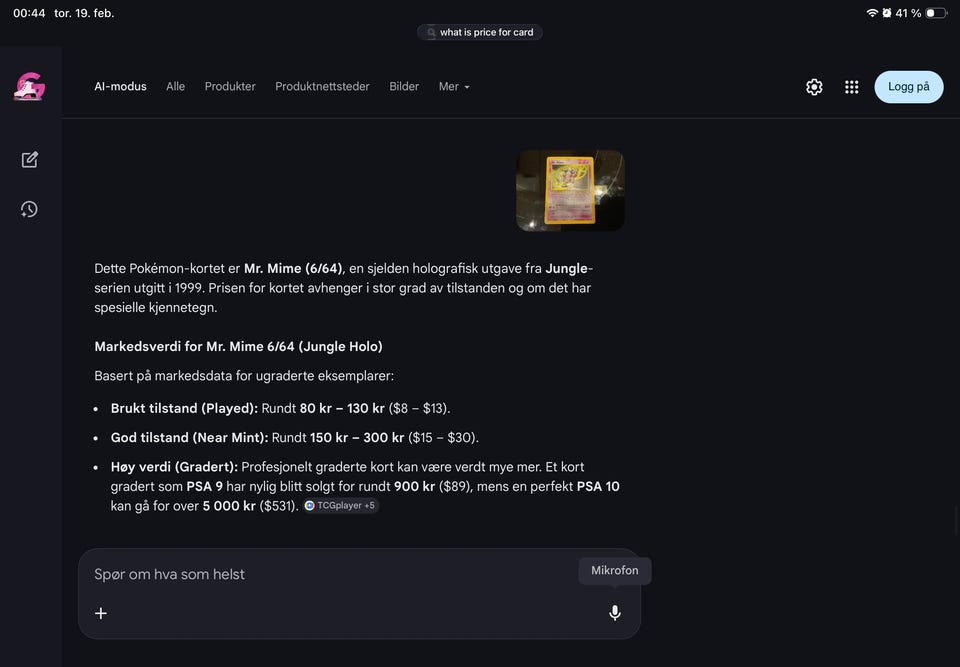Click the status bar date 'tor. 19. feb.'
The width and height of the screenshot is (960, 667).
coord(84,13)
